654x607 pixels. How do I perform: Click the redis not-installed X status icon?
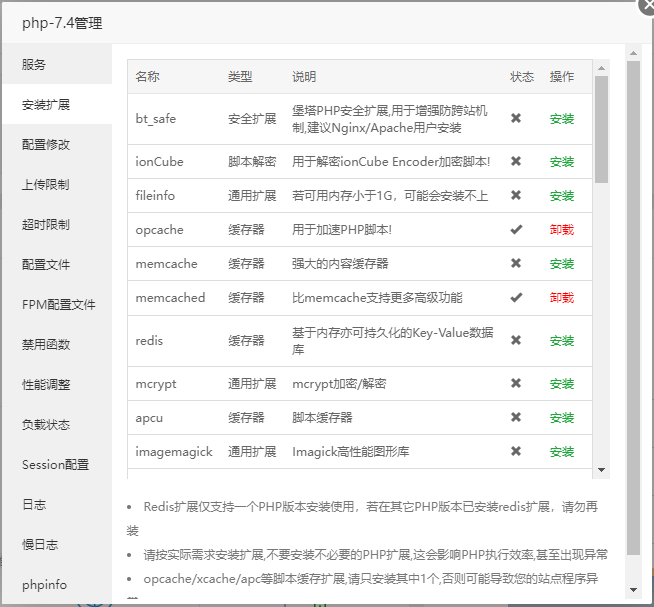click(516, 341)
